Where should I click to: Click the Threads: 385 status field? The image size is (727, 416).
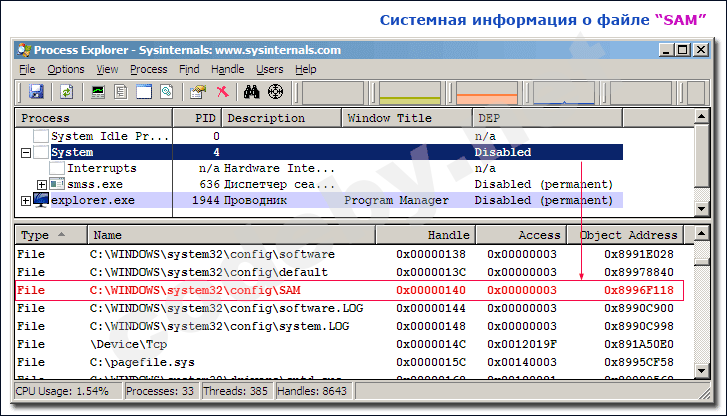tap(238, 391)
